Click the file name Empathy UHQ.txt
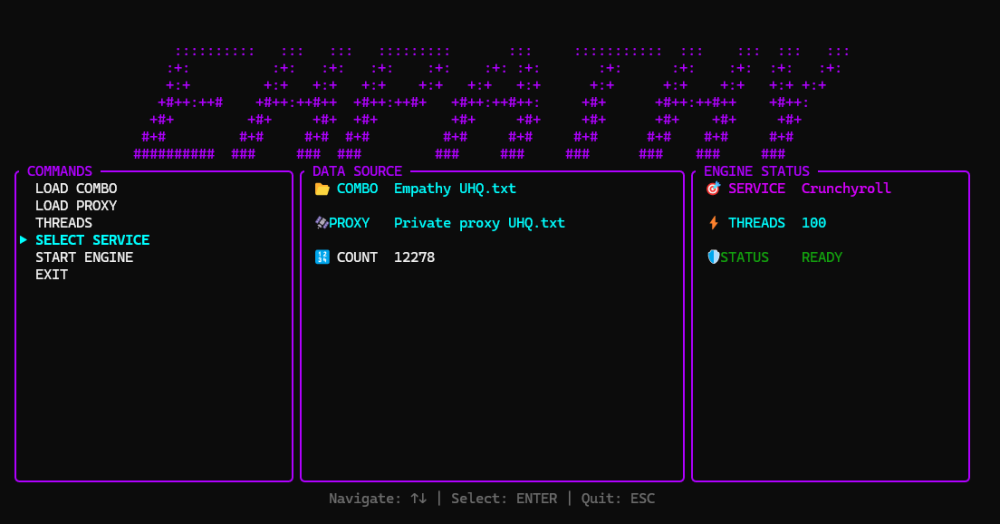The width and height of the screenshot is (1000, 524). pyautogui.click(x=455, y=189)
